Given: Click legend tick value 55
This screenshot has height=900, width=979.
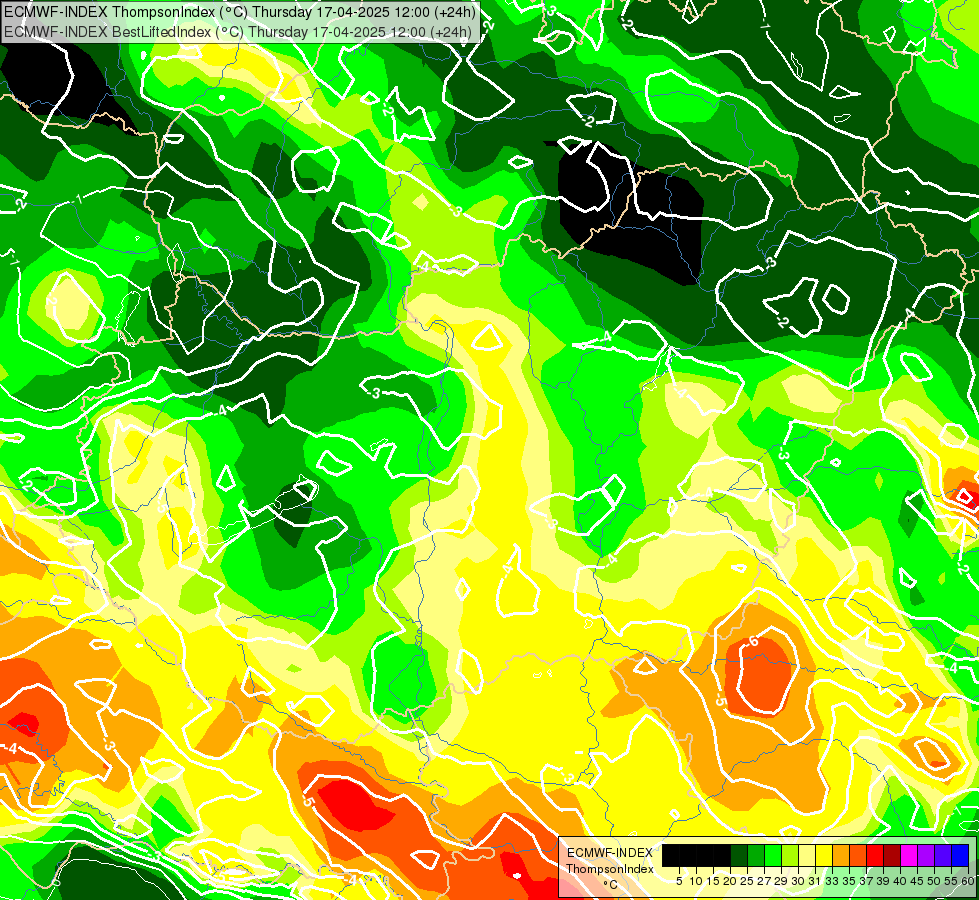Looking at the screenshot, I should click(952, 881).
